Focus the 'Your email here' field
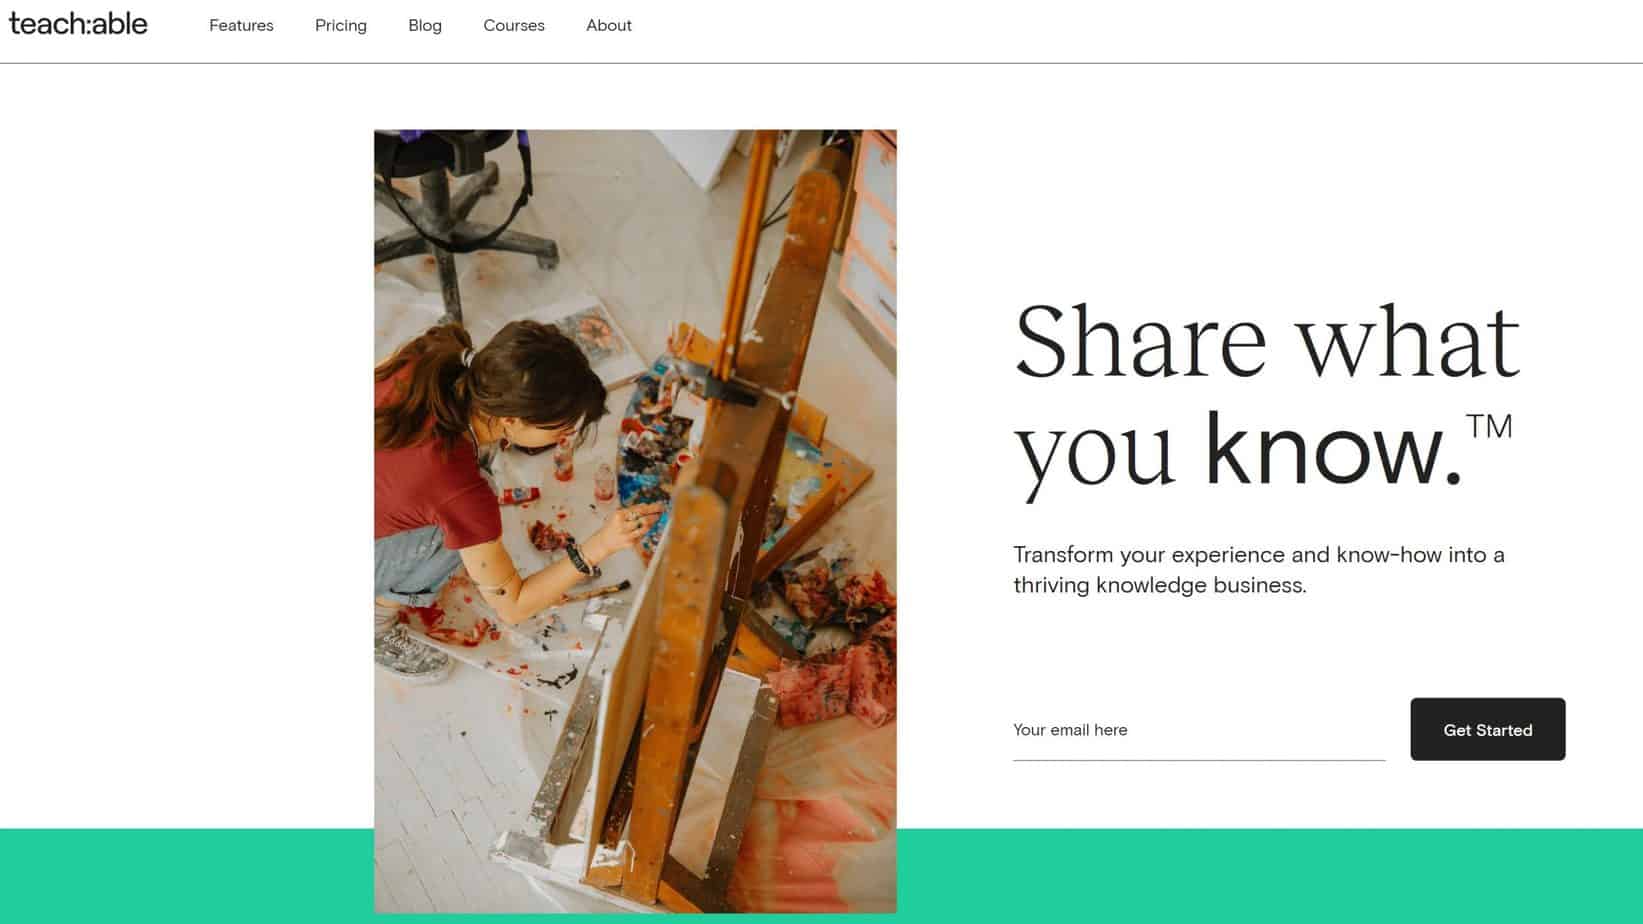 (1198, 731)
